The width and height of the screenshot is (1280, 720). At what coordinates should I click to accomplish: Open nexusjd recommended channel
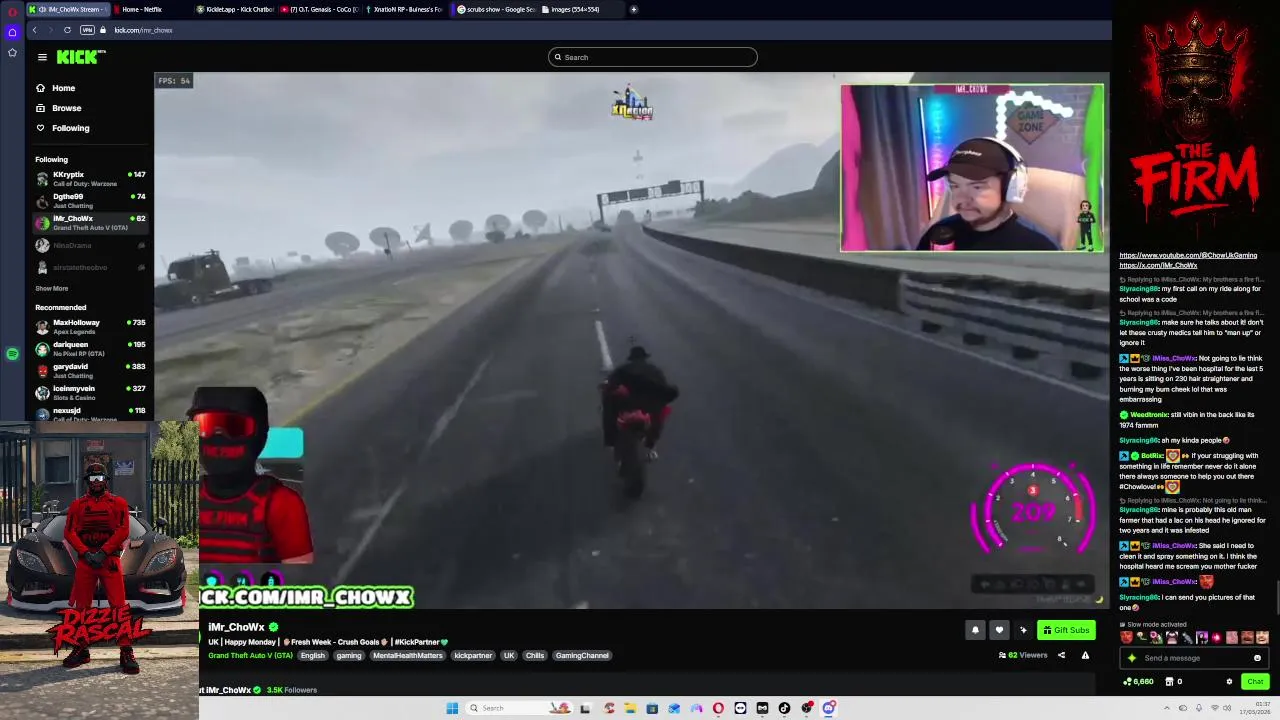tap(90, 412)
